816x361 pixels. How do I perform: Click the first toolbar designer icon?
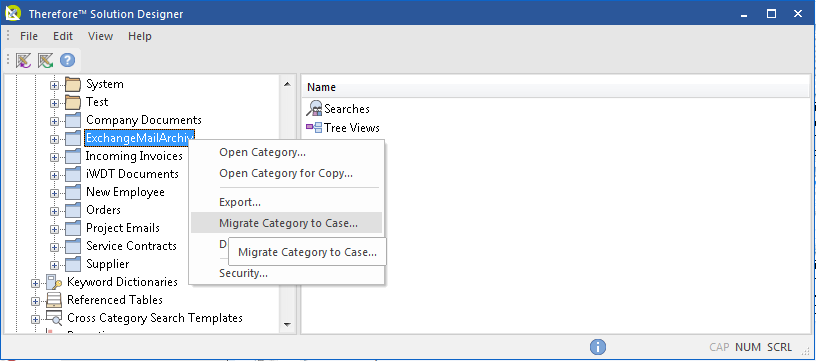[x=23, y=61]
